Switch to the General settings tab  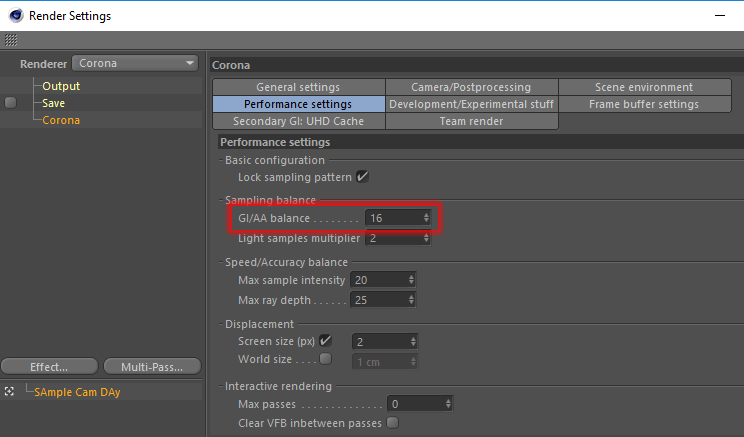pyautogui.click(x=298, y=87)
